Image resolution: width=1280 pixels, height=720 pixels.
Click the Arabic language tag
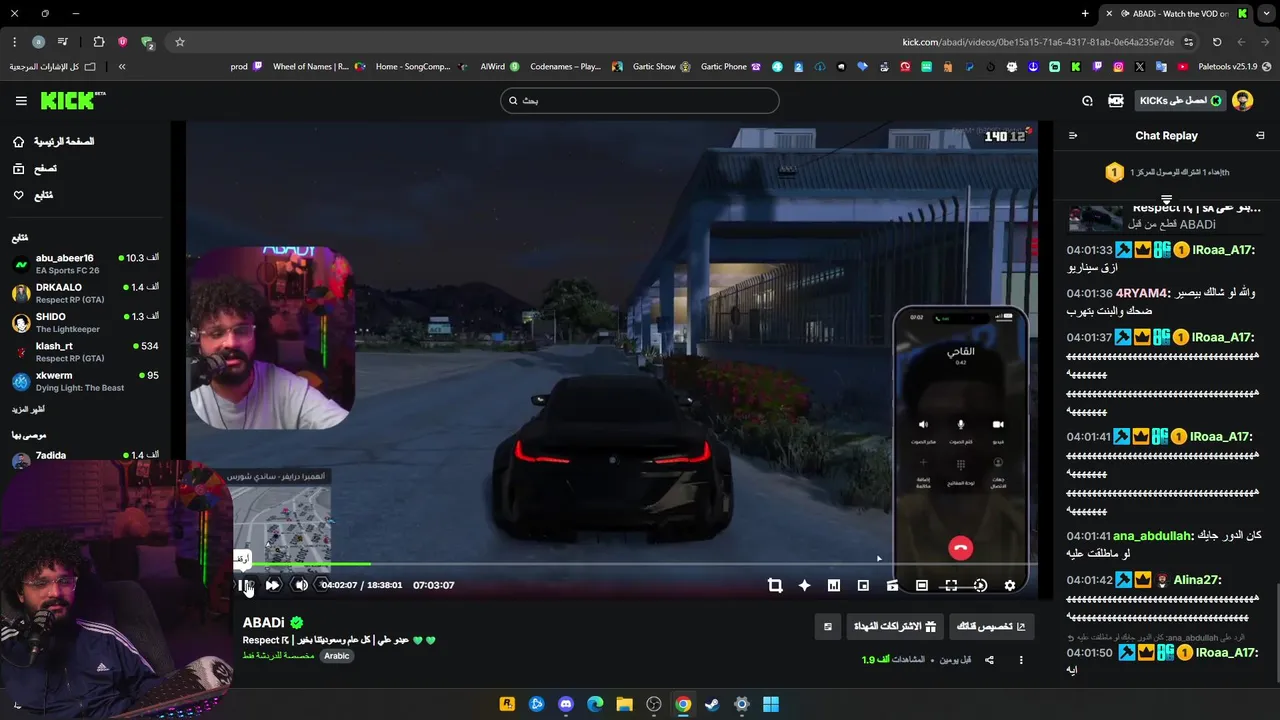coord(337,656)
